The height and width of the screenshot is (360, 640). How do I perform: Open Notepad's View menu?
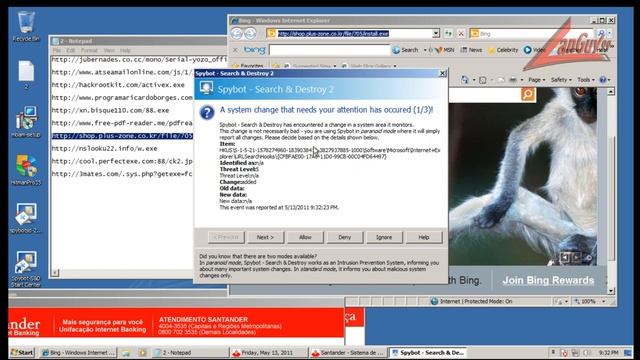pos(109,50)
